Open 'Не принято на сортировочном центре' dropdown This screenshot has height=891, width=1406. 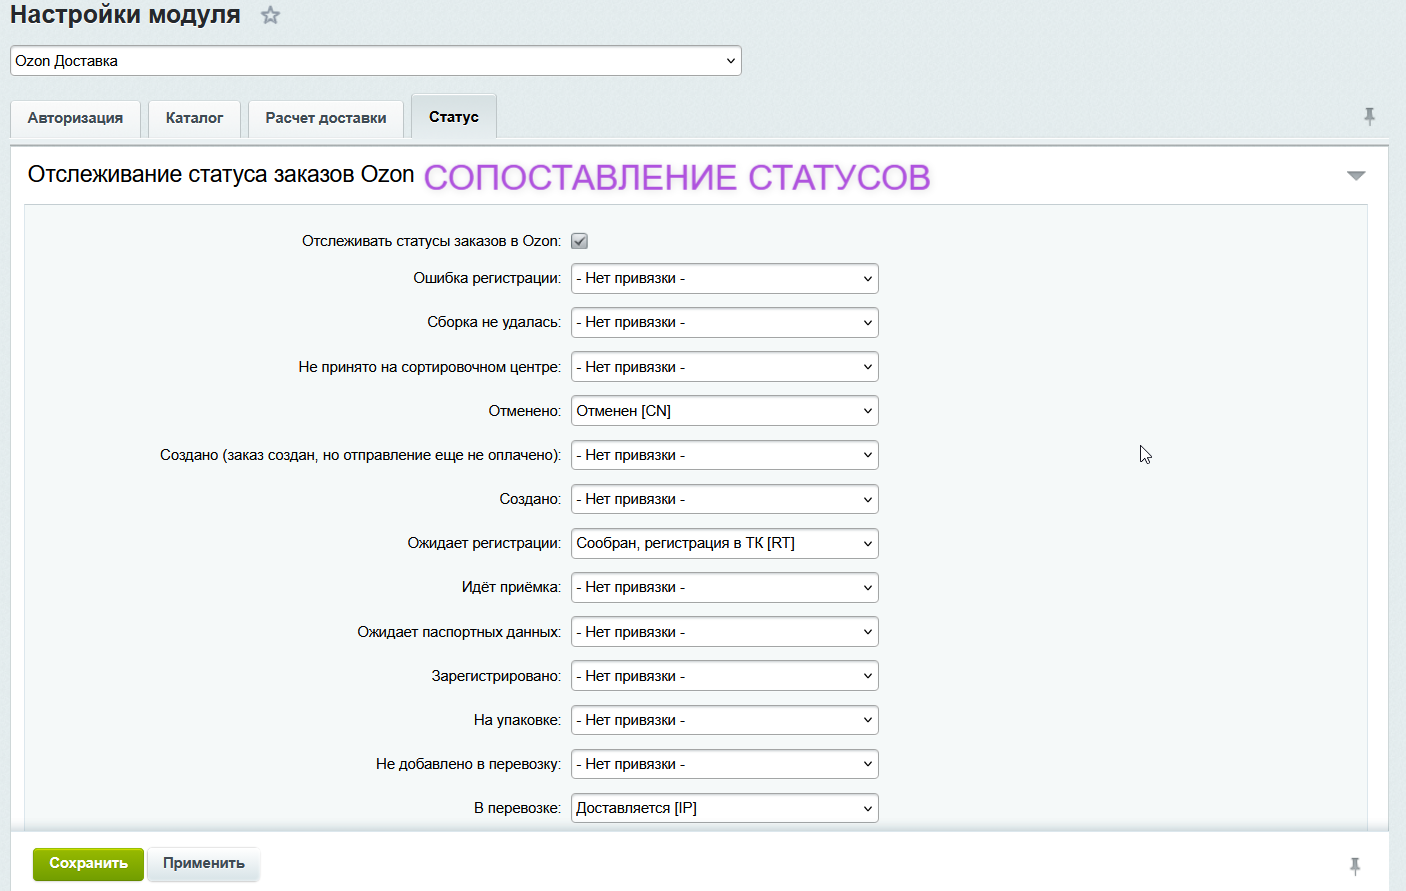tap(725, 367)
